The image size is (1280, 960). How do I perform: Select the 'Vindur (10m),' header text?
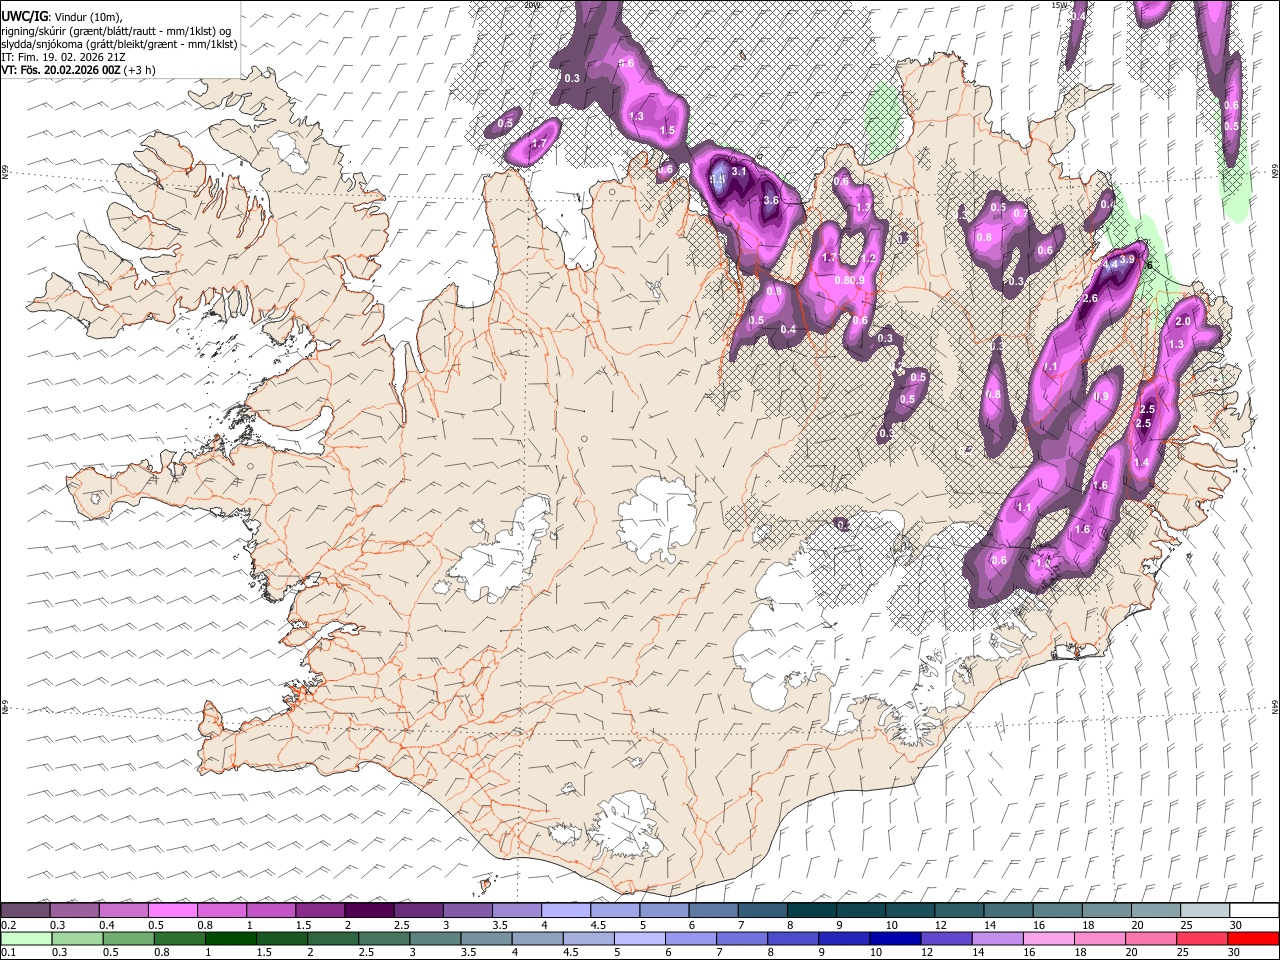(x=87, y=16)
